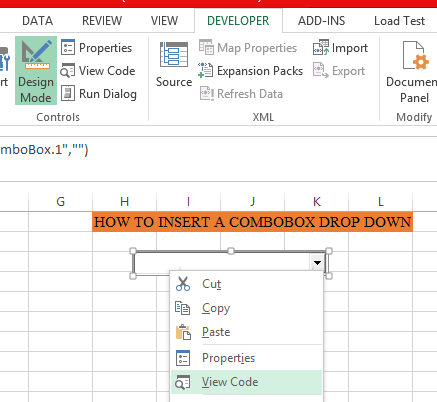Open the REVIEW ribbon tab
Viewport: 437px width, 402px height.
click(x=102, y=21)
